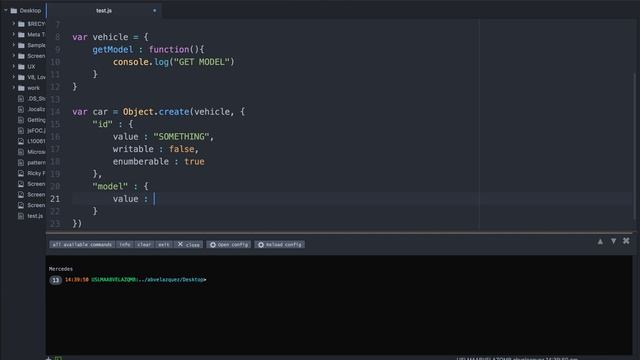Image resolution: width=640 pixels, height=360 pixels.
Task: Switch to the test.js editor tab
Action: 104,11
